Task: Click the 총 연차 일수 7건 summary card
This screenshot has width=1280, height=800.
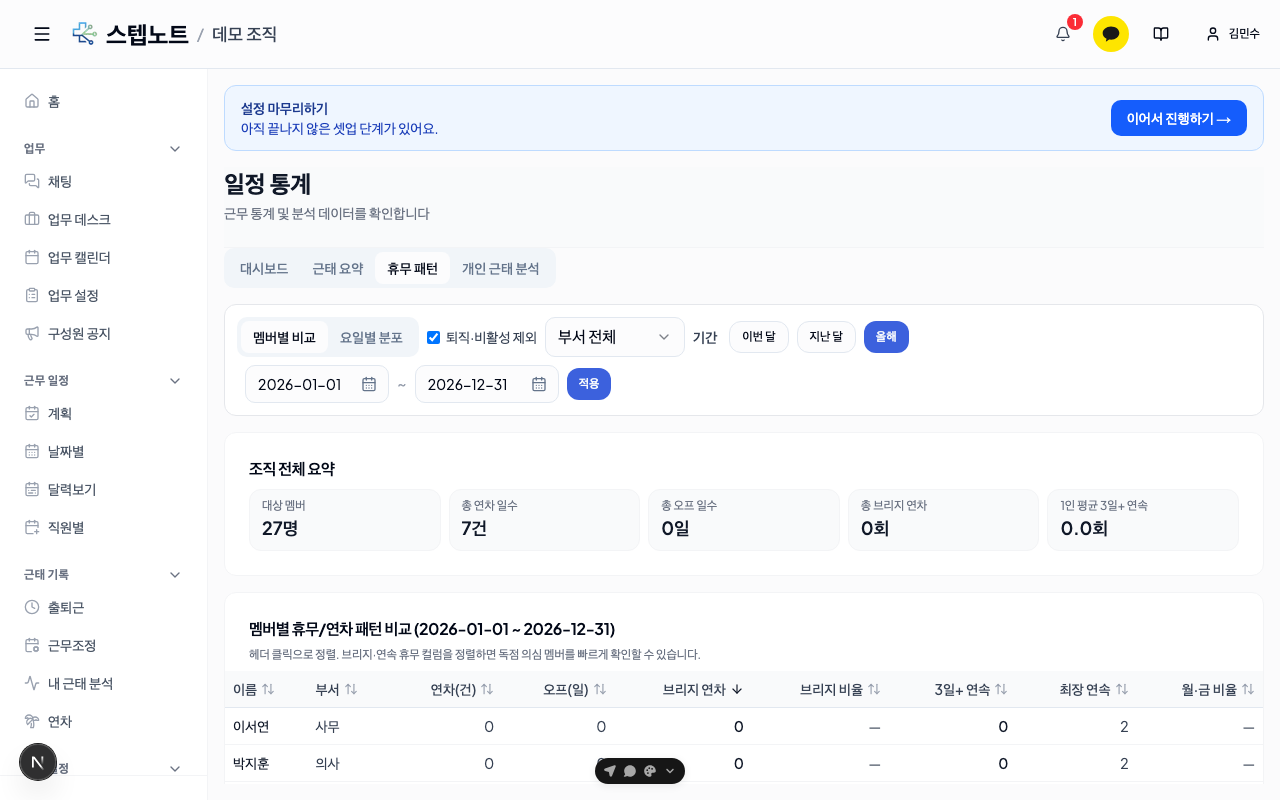Action: tap(544, 520)
